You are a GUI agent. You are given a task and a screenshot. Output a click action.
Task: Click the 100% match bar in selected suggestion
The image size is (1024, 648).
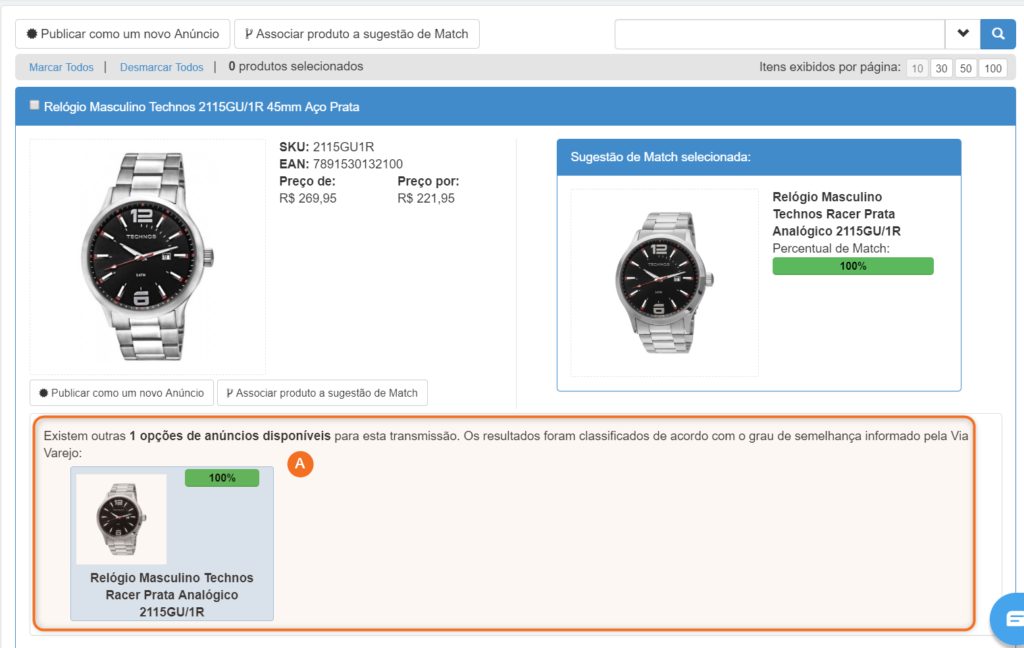853,266
